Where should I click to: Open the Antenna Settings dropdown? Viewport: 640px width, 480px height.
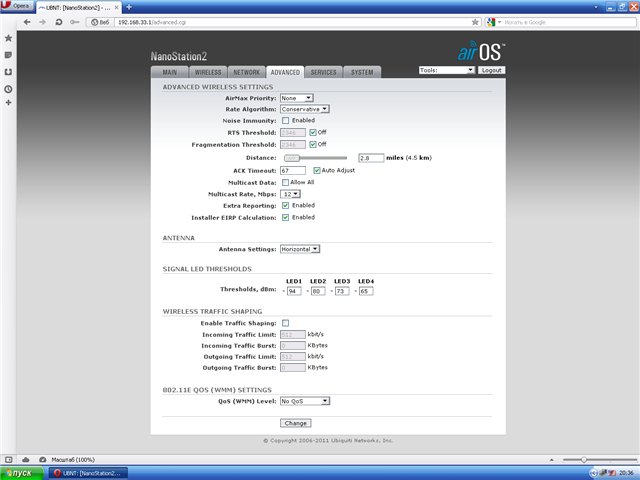[300, 249]
